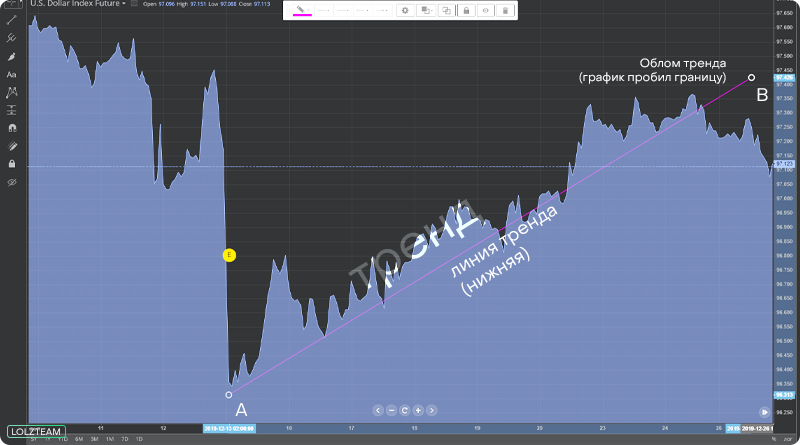
Task: Open the U.S. Dollar Index Future dropdown
Action: [x=78, y=4]
